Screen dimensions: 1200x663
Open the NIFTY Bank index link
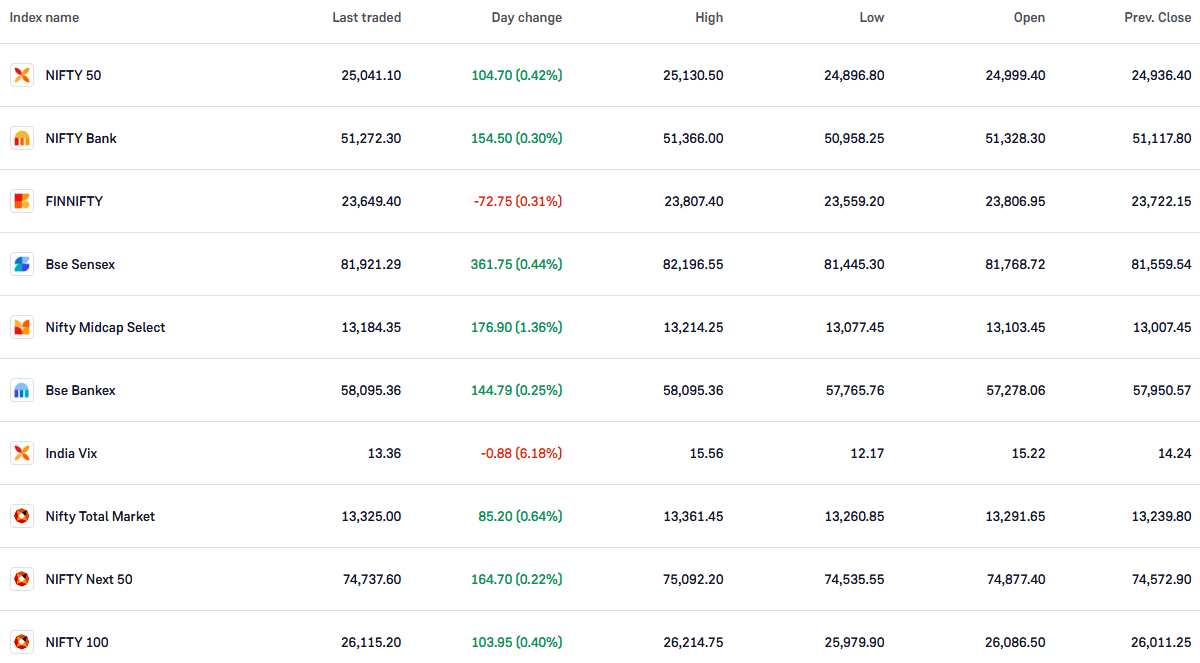pyautogui.click(x=81, y=138)
